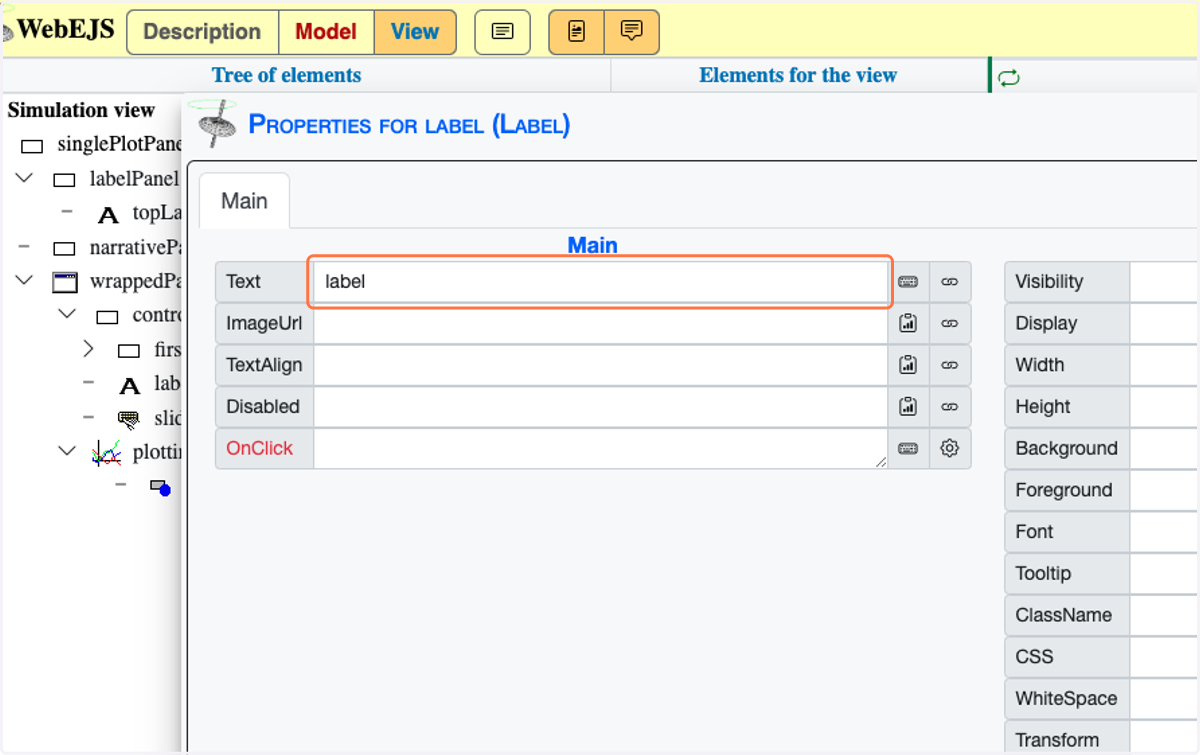Focus the ImageUrl input field
Image resolution: width=1200 pixels, height=755 pixels.
(600, 323)
